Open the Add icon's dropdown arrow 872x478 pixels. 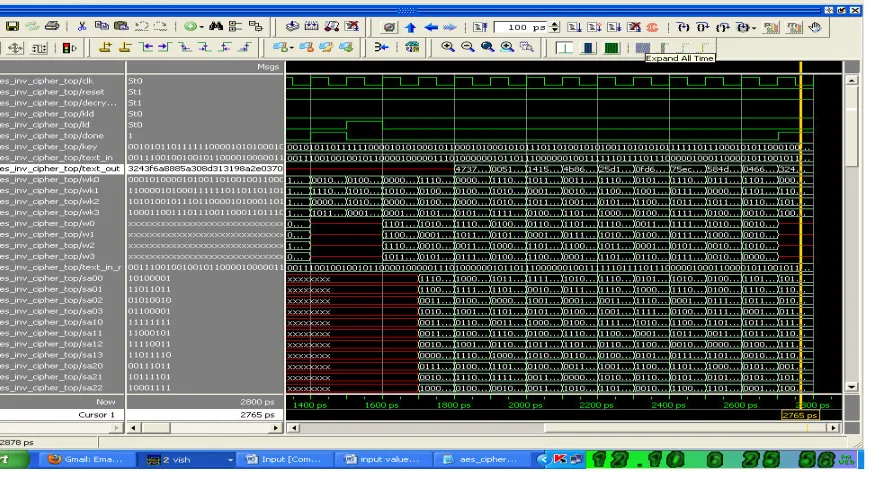201,27
